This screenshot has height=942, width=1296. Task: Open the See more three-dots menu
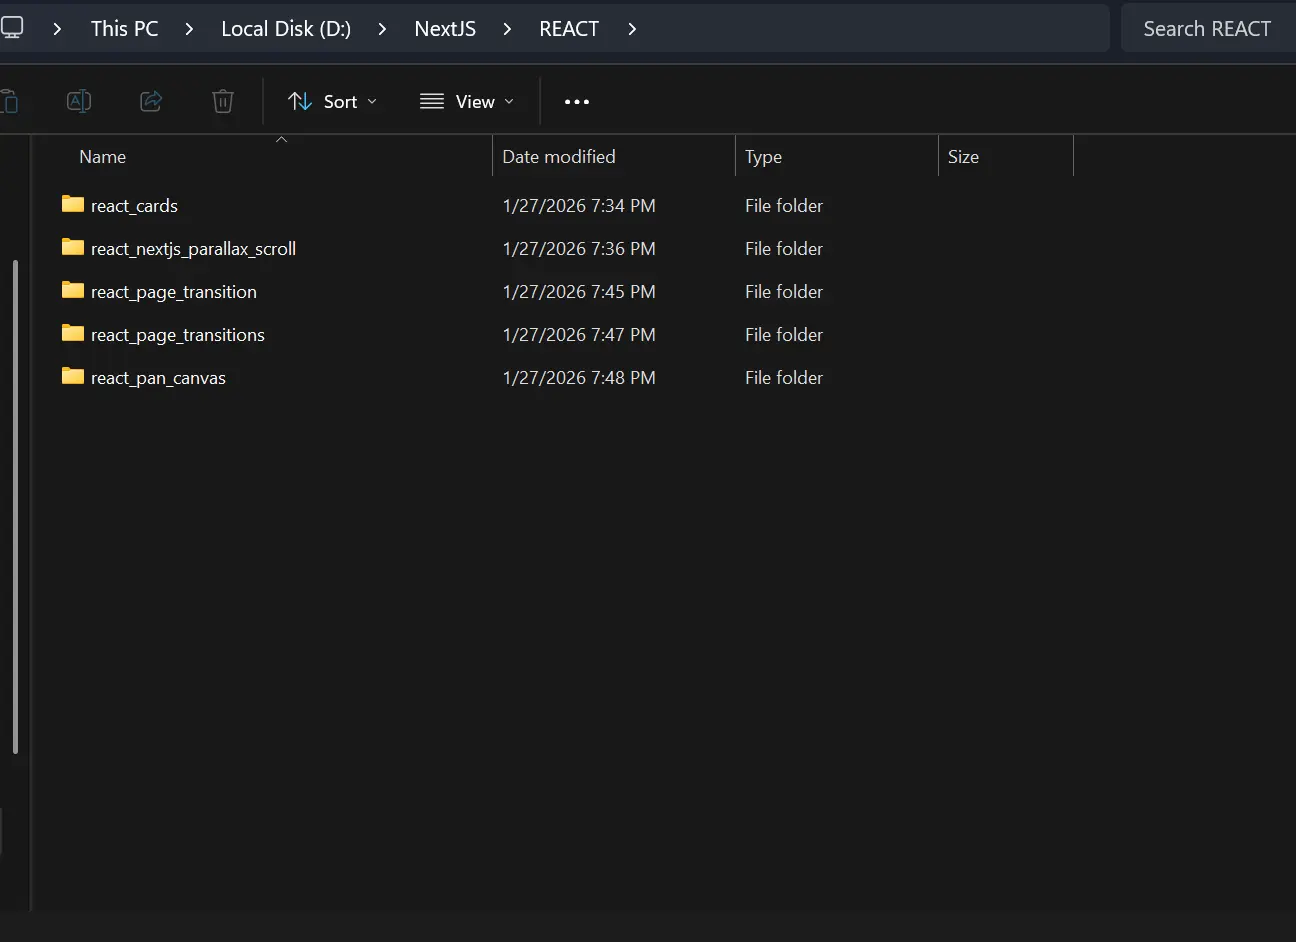coord(577,102)
